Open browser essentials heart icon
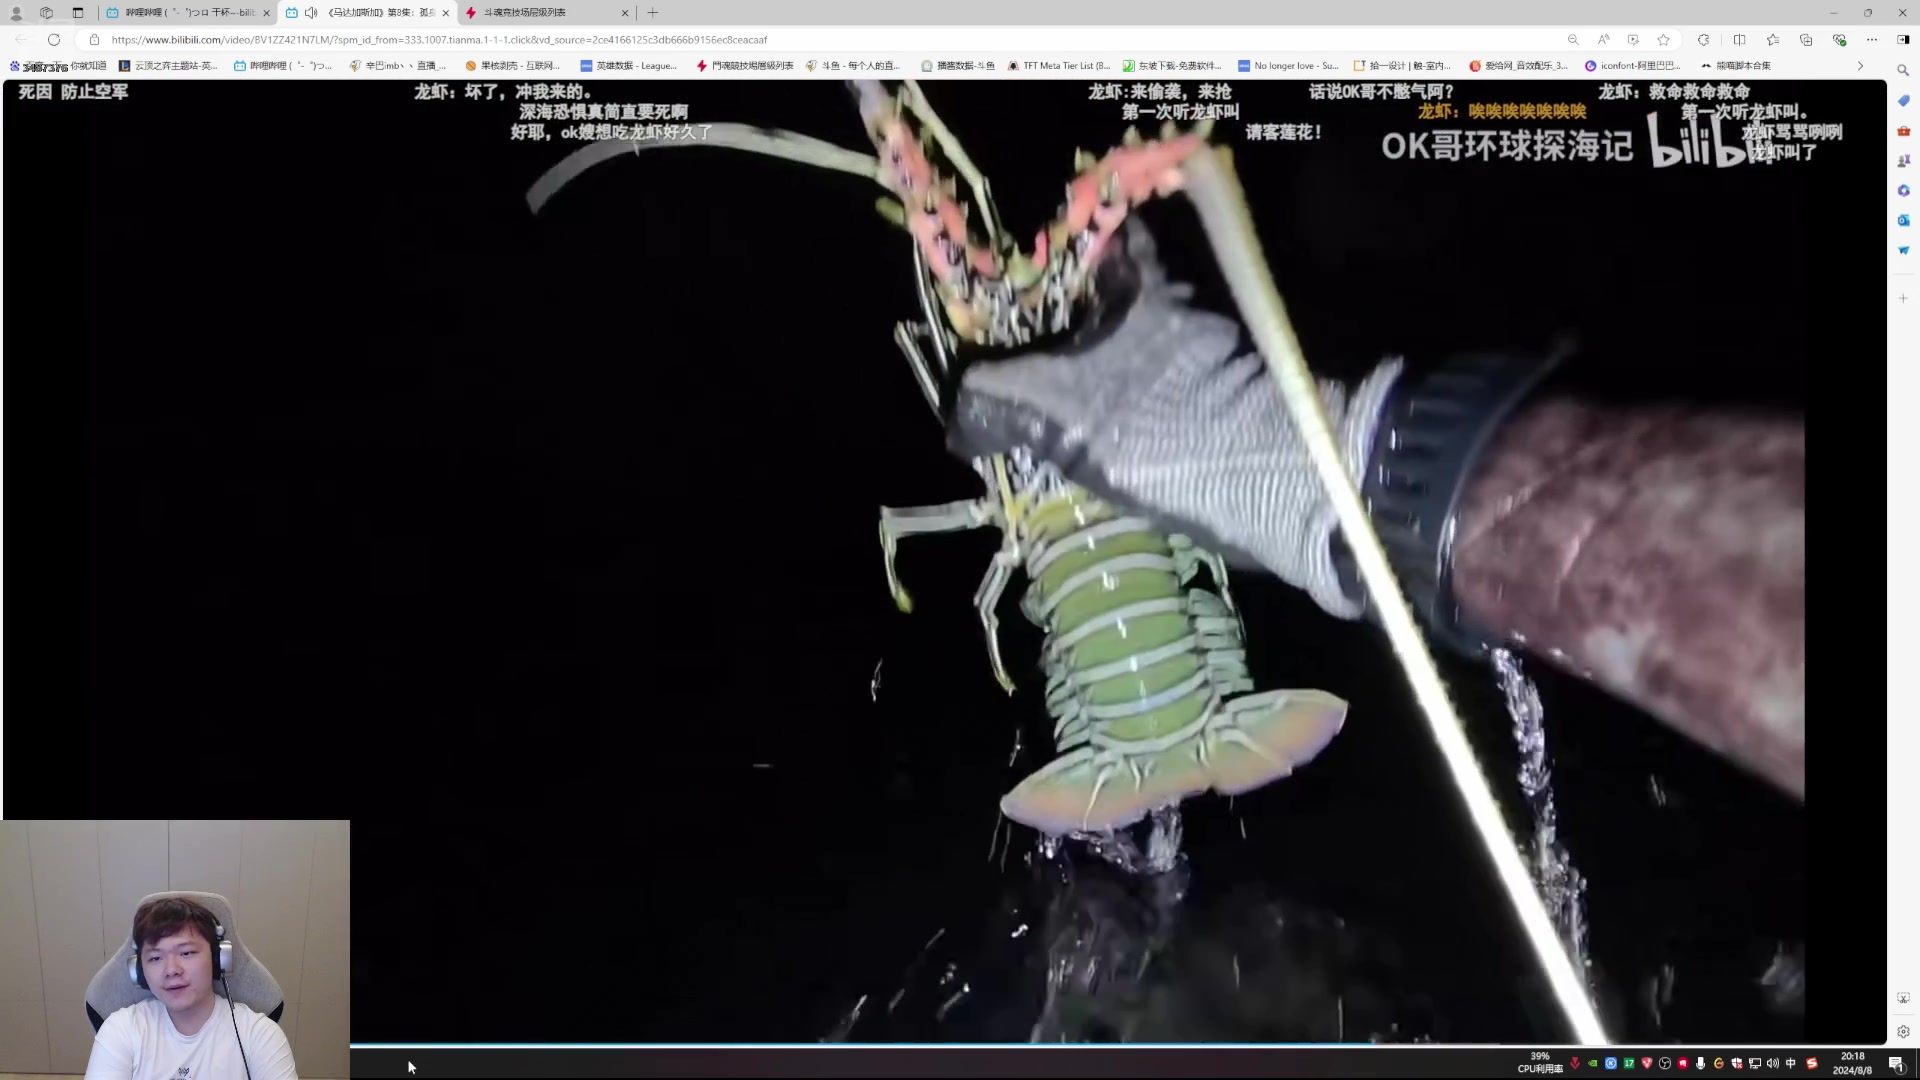The image size is (1920, 1080). 1839,40
